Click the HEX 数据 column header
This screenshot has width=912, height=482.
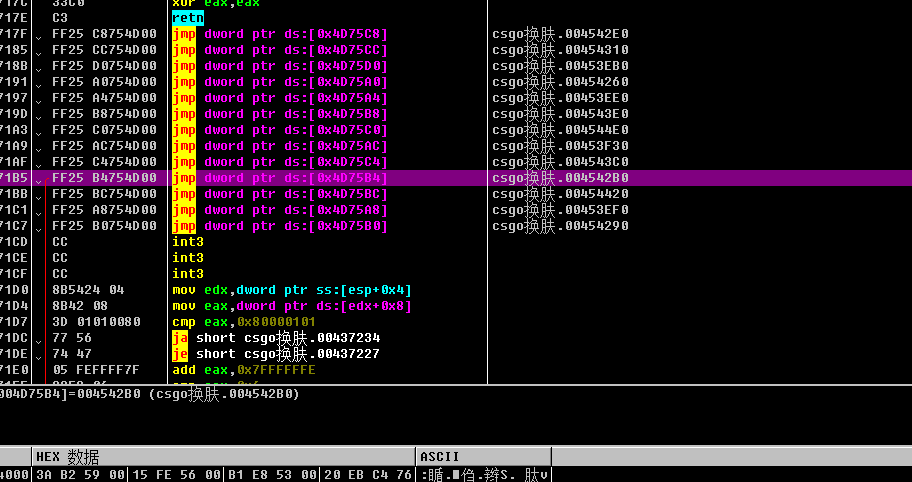point(224,456)
